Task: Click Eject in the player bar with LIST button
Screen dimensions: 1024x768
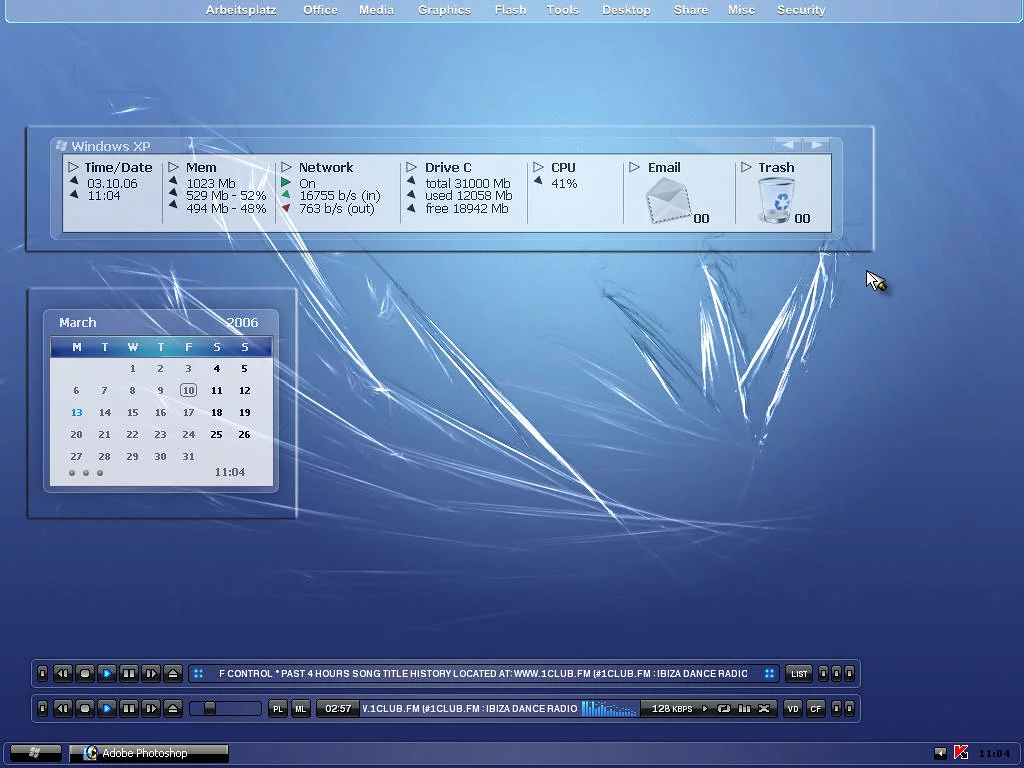Action: point(173,674)
